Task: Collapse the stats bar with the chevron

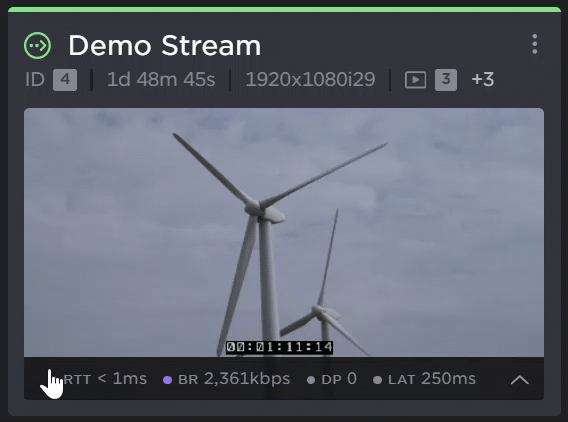Action: pyautogui.click(x=520, y=380)
